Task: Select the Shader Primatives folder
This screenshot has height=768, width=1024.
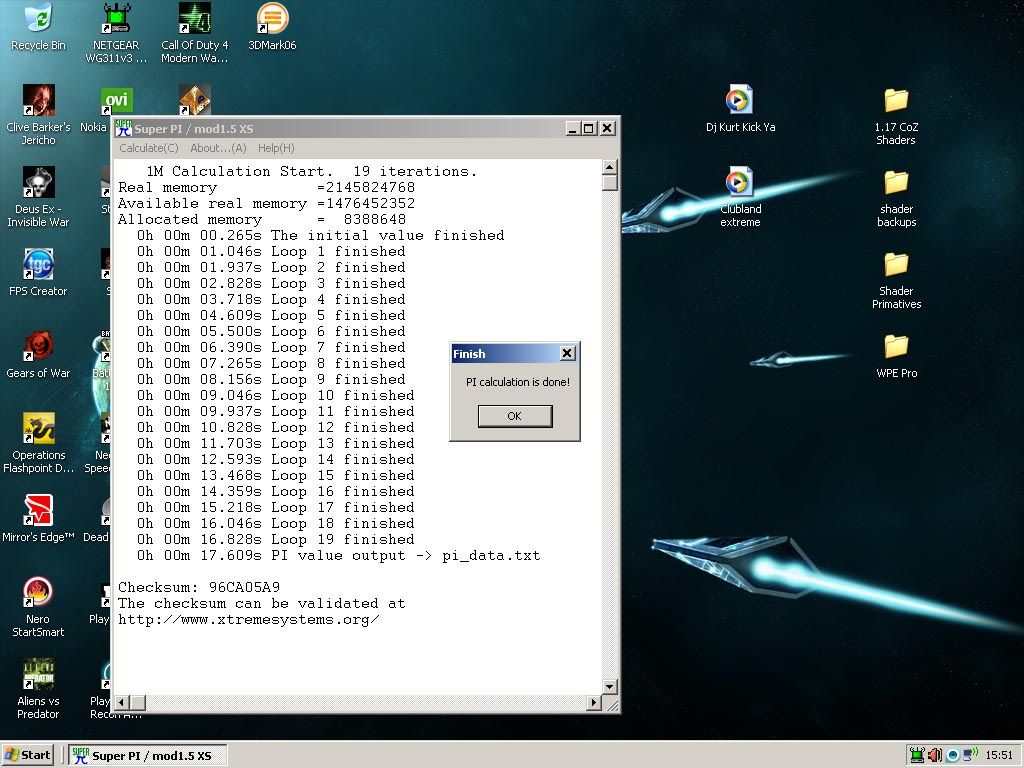Action: [x=896, y=280]
